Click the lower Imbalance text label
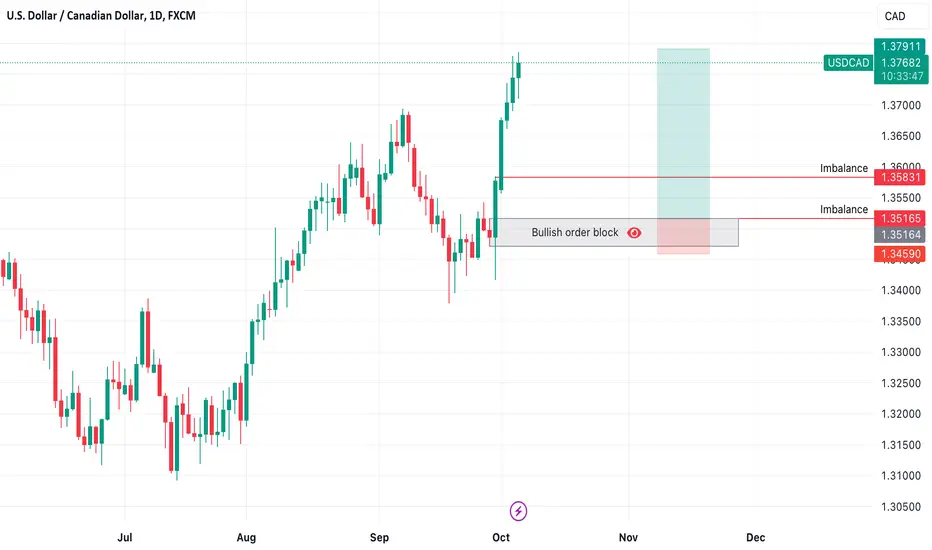 (x=843, y=209)
